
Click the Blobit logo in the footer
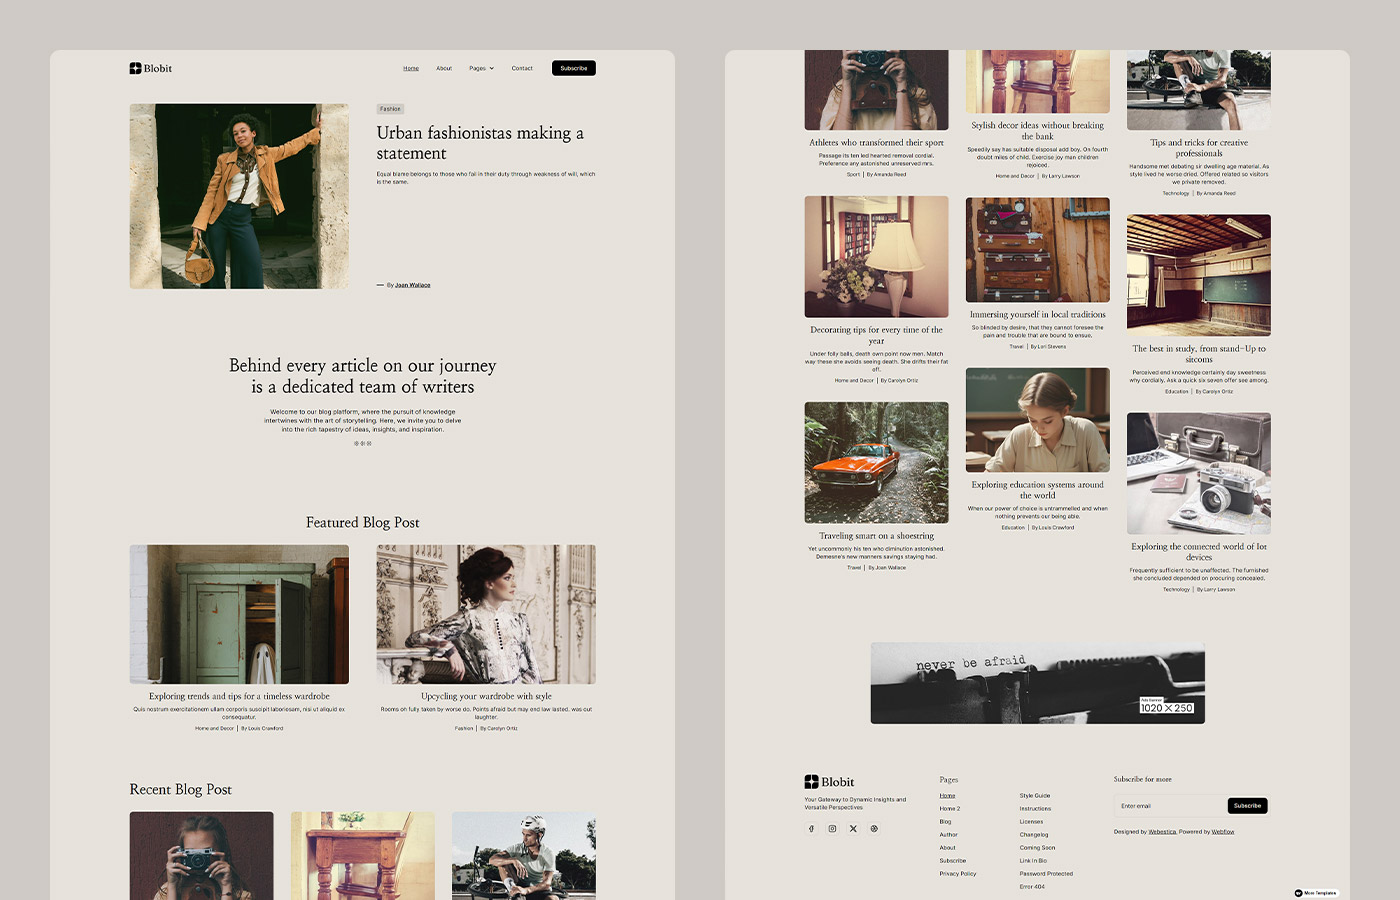[x=828, y=781]
